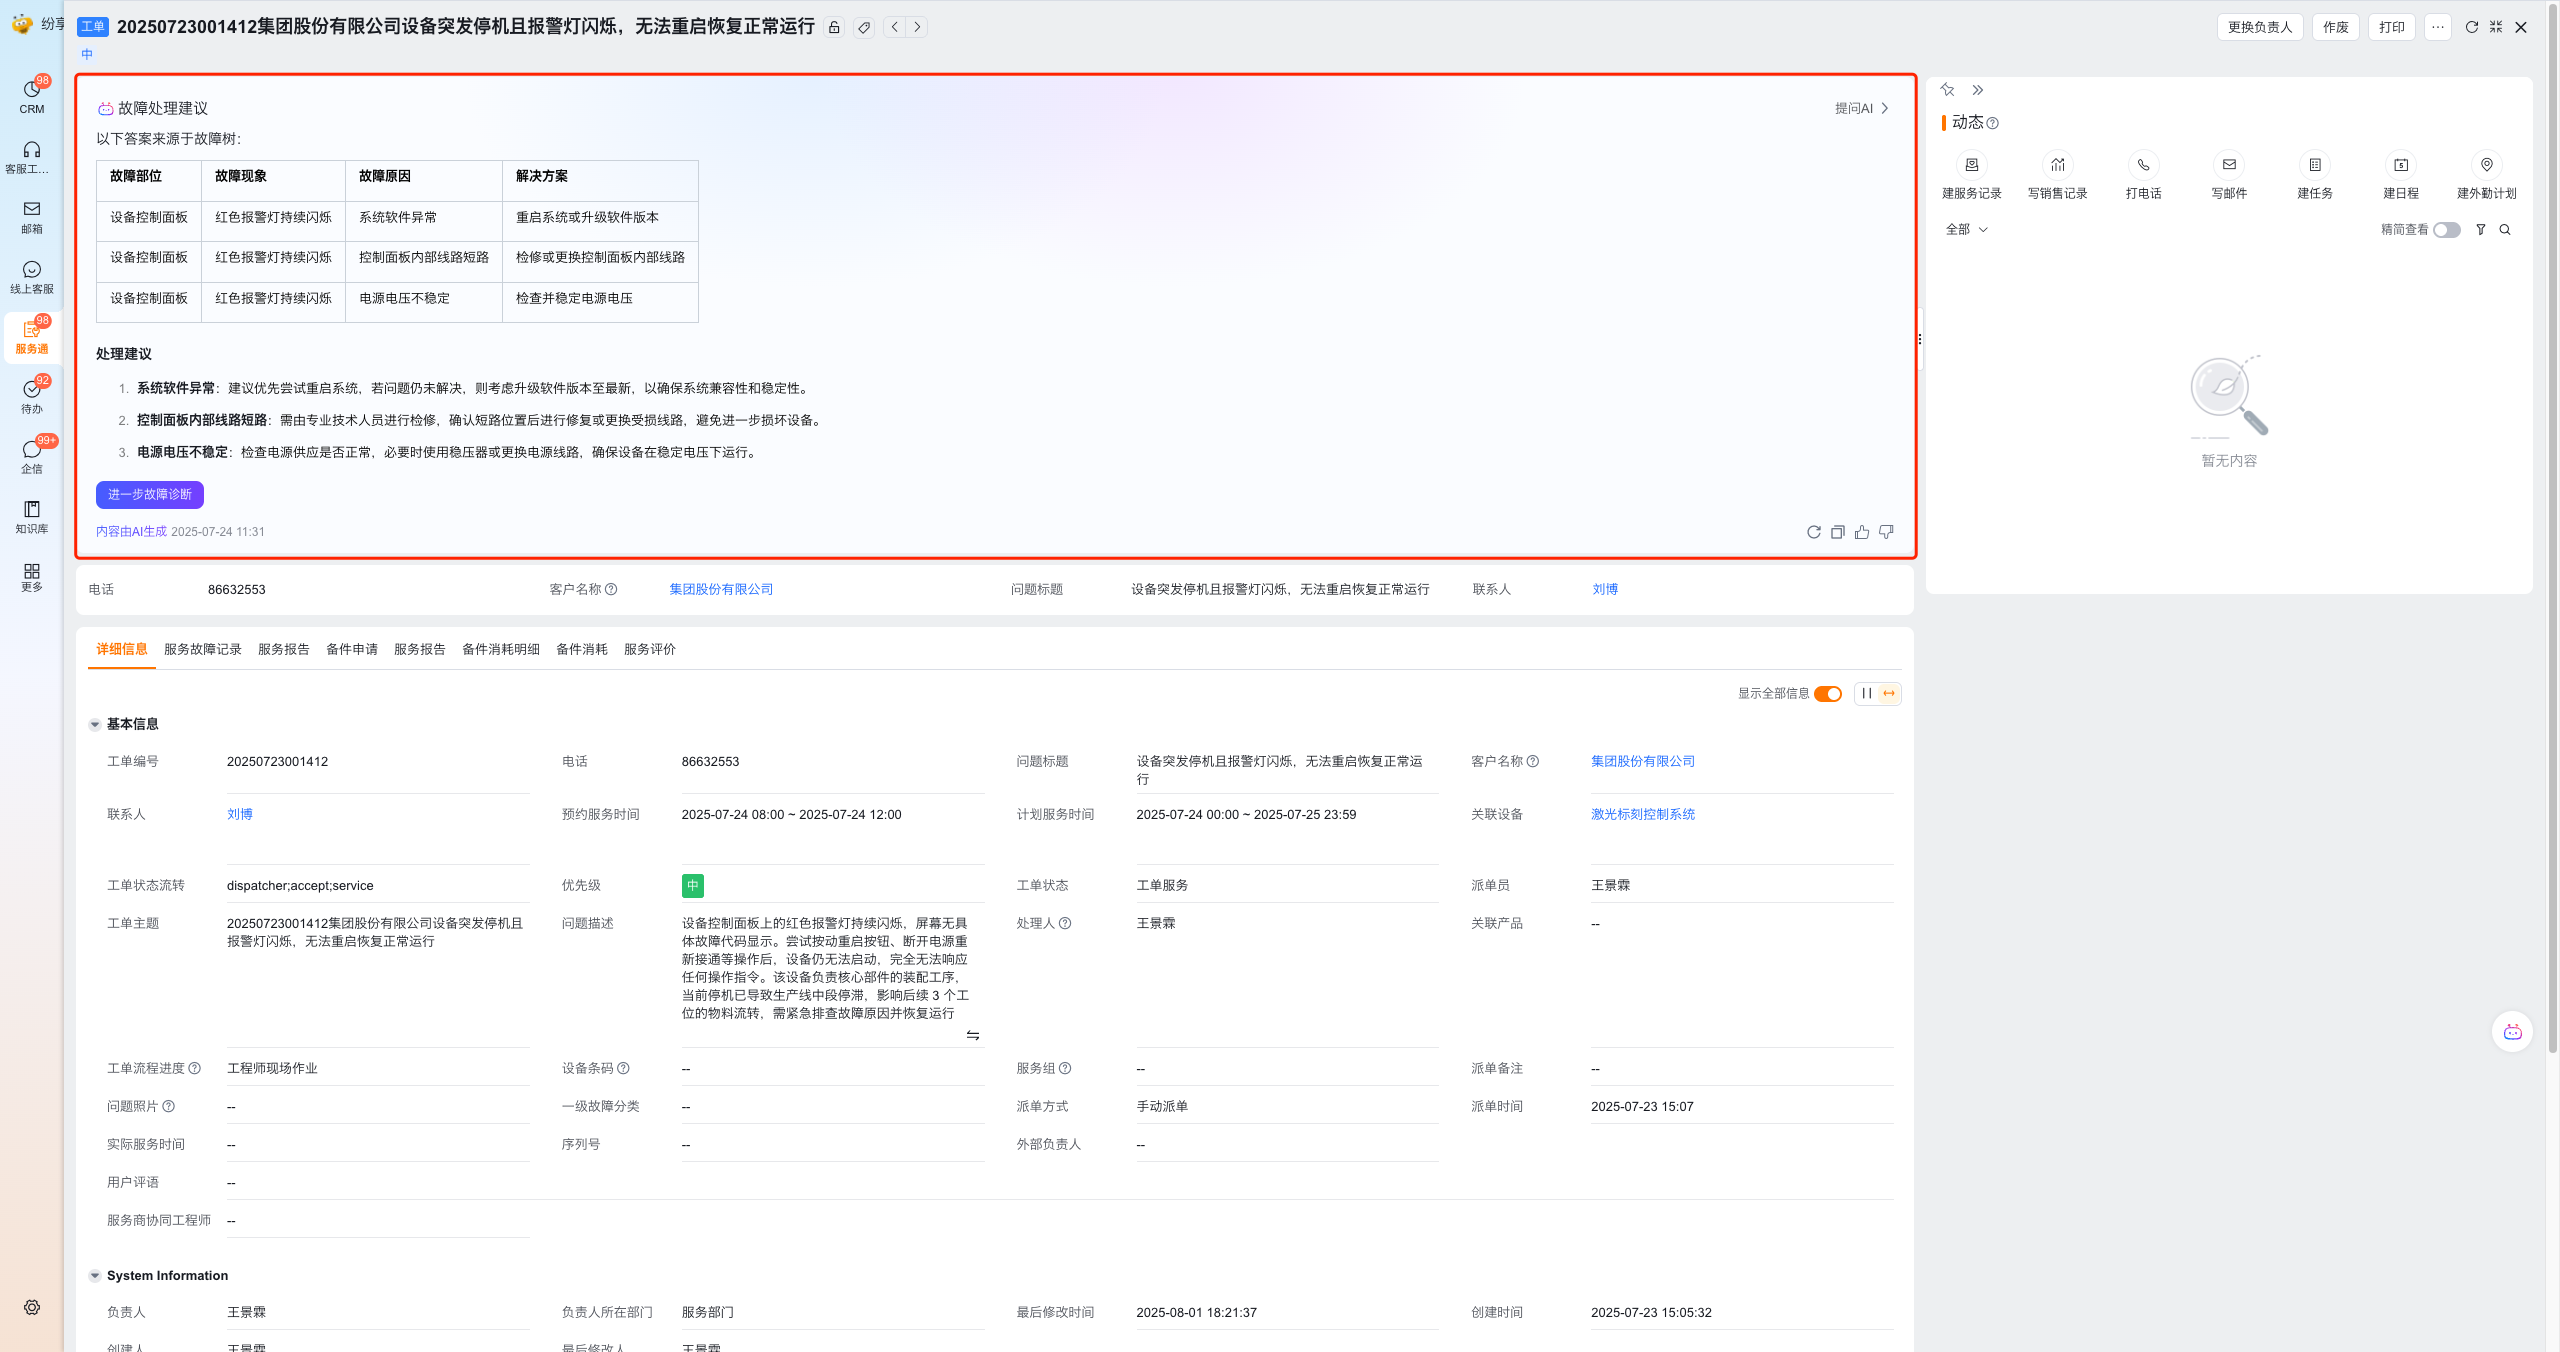Copy the AI suggestion content

coord(1837,532)
